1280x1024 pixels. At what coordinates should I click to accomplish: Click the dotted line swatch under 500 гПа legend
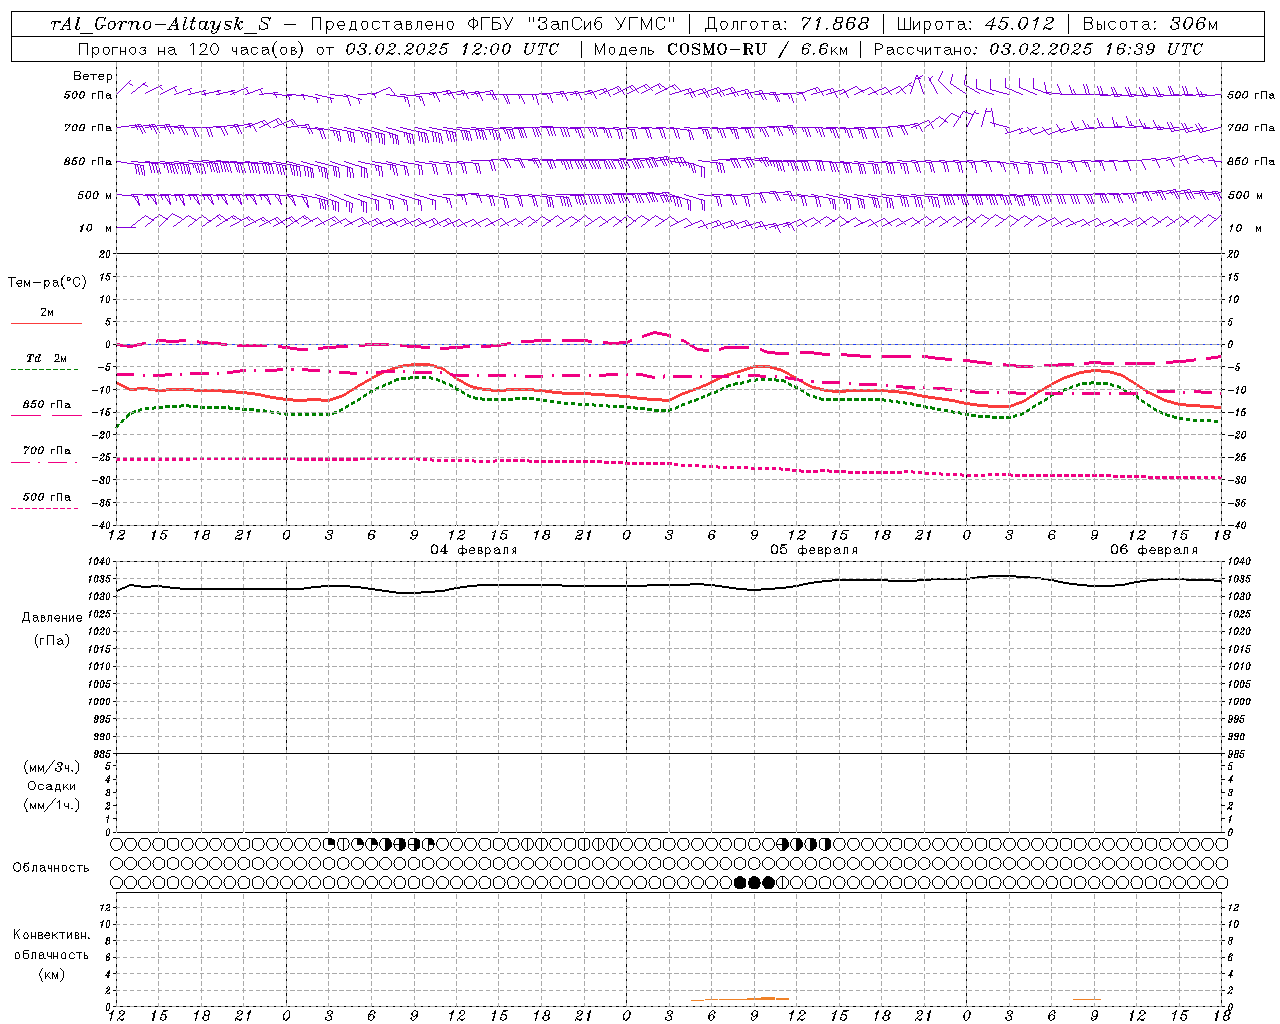tap(45, 509)
